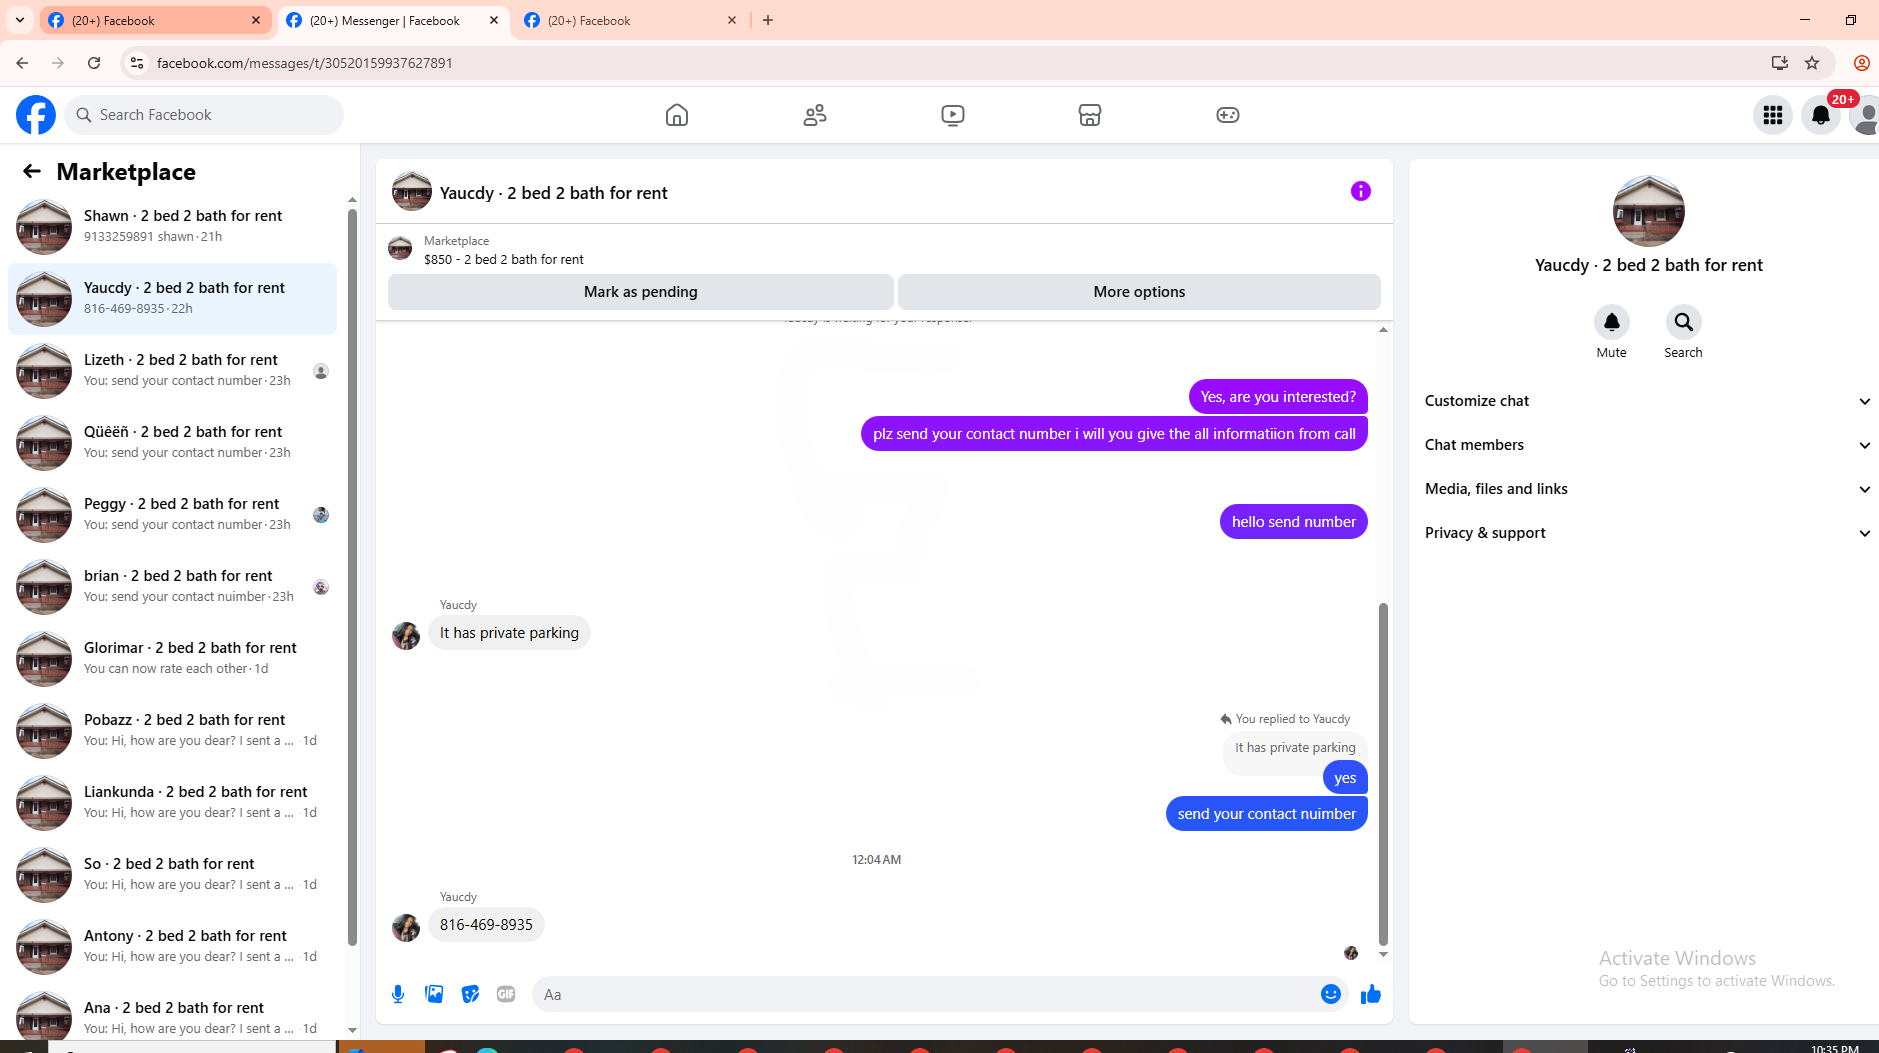The height and width of the screenshot is (1053, 1879).
Task: Click Mark as pending button
Action: (x=641, y=292)
